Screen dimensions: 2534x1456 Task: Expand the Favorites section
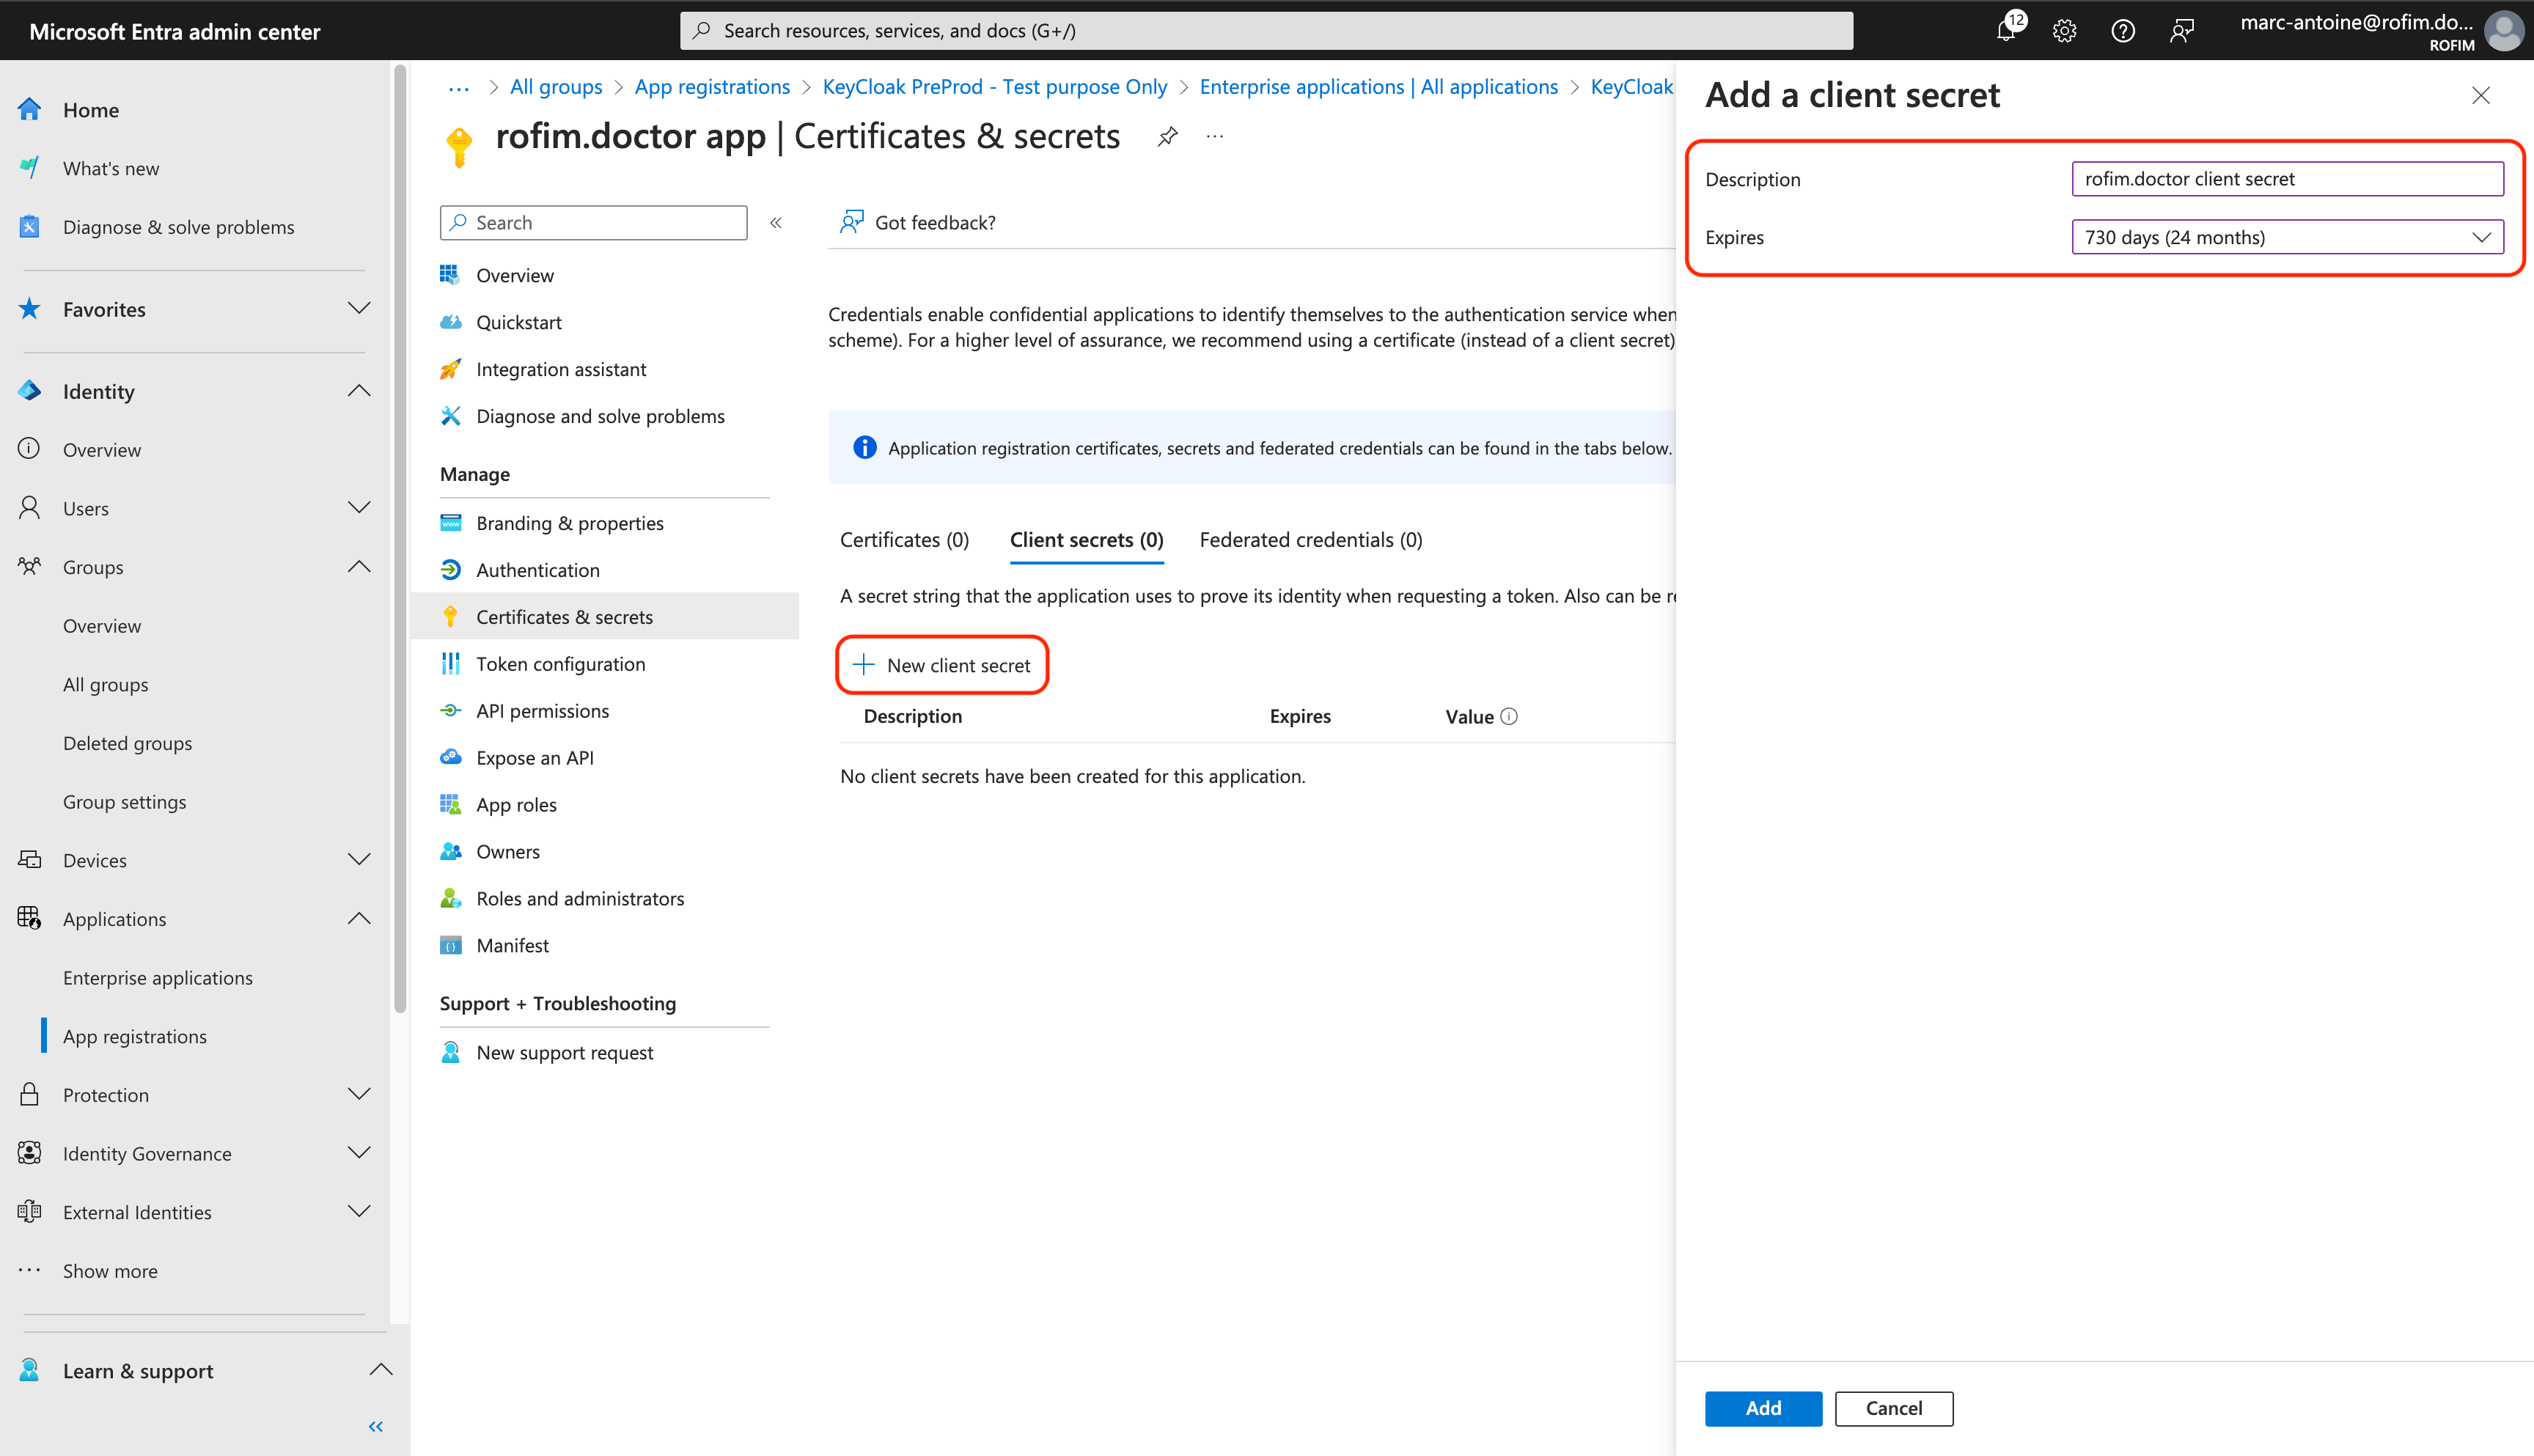[x=359, y=309]
